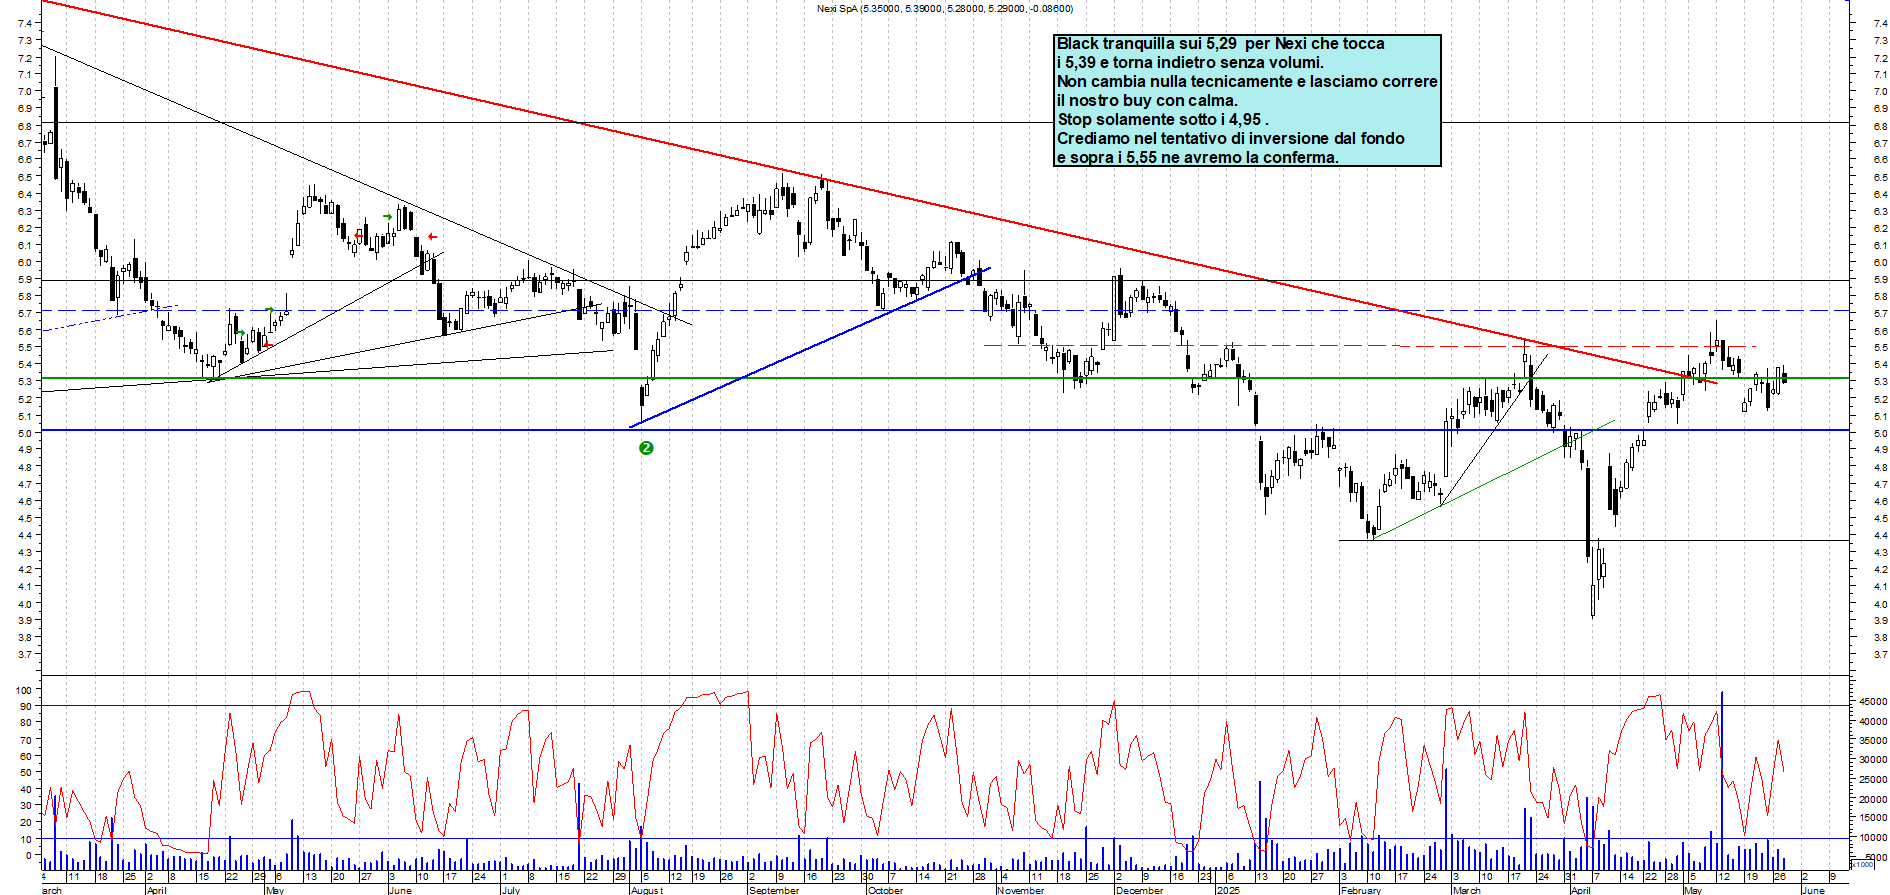The height and width of the screenshot is (895, 1890).
Task: Click the October month label
Action: coord(885,890)
